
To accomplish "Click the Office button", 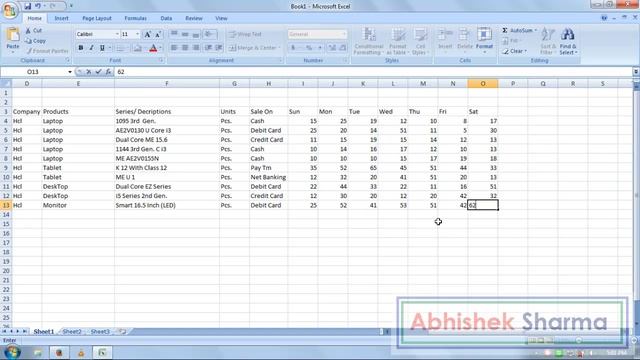I will pyautogui.click(x=10, y=10).
